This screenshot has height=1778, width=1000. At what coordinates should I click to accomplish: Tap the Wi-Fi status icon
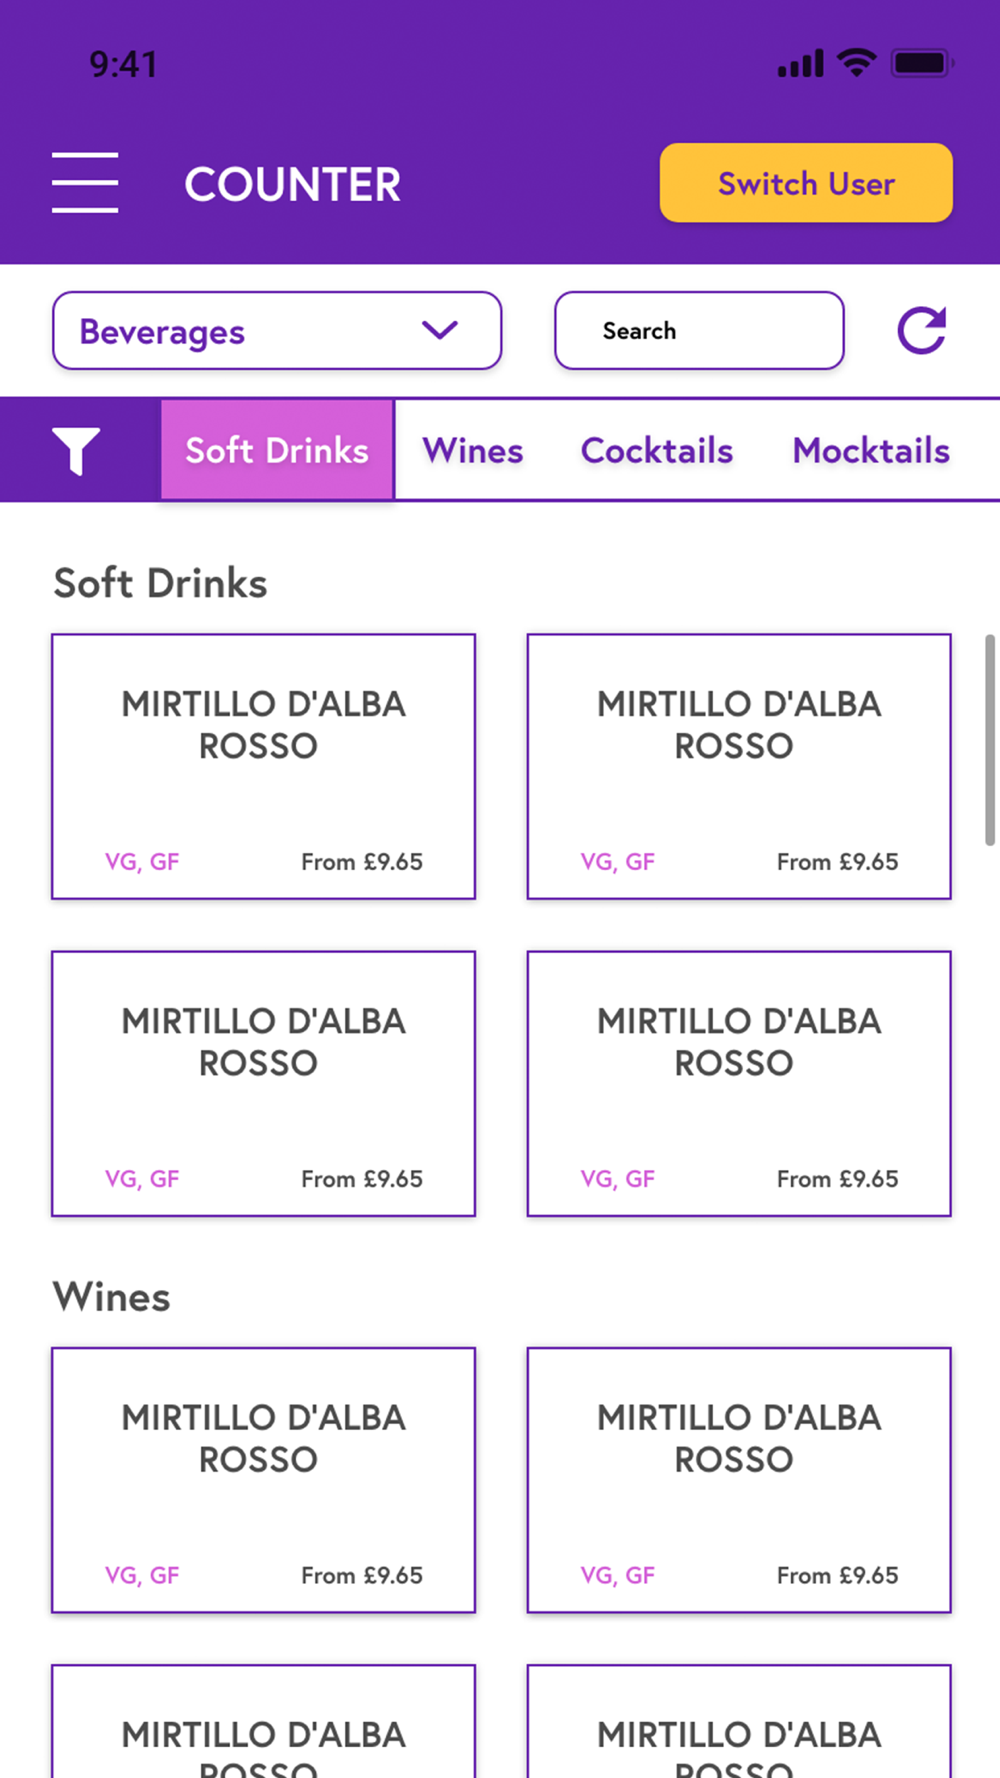tap(856, 63)
